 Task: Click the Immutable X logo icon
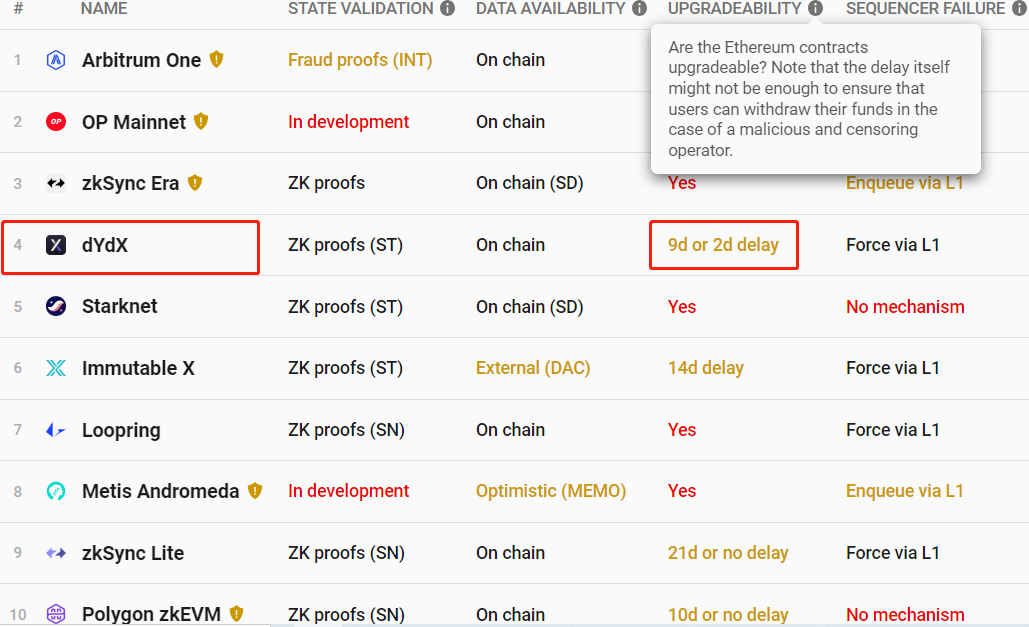(56, 368)
